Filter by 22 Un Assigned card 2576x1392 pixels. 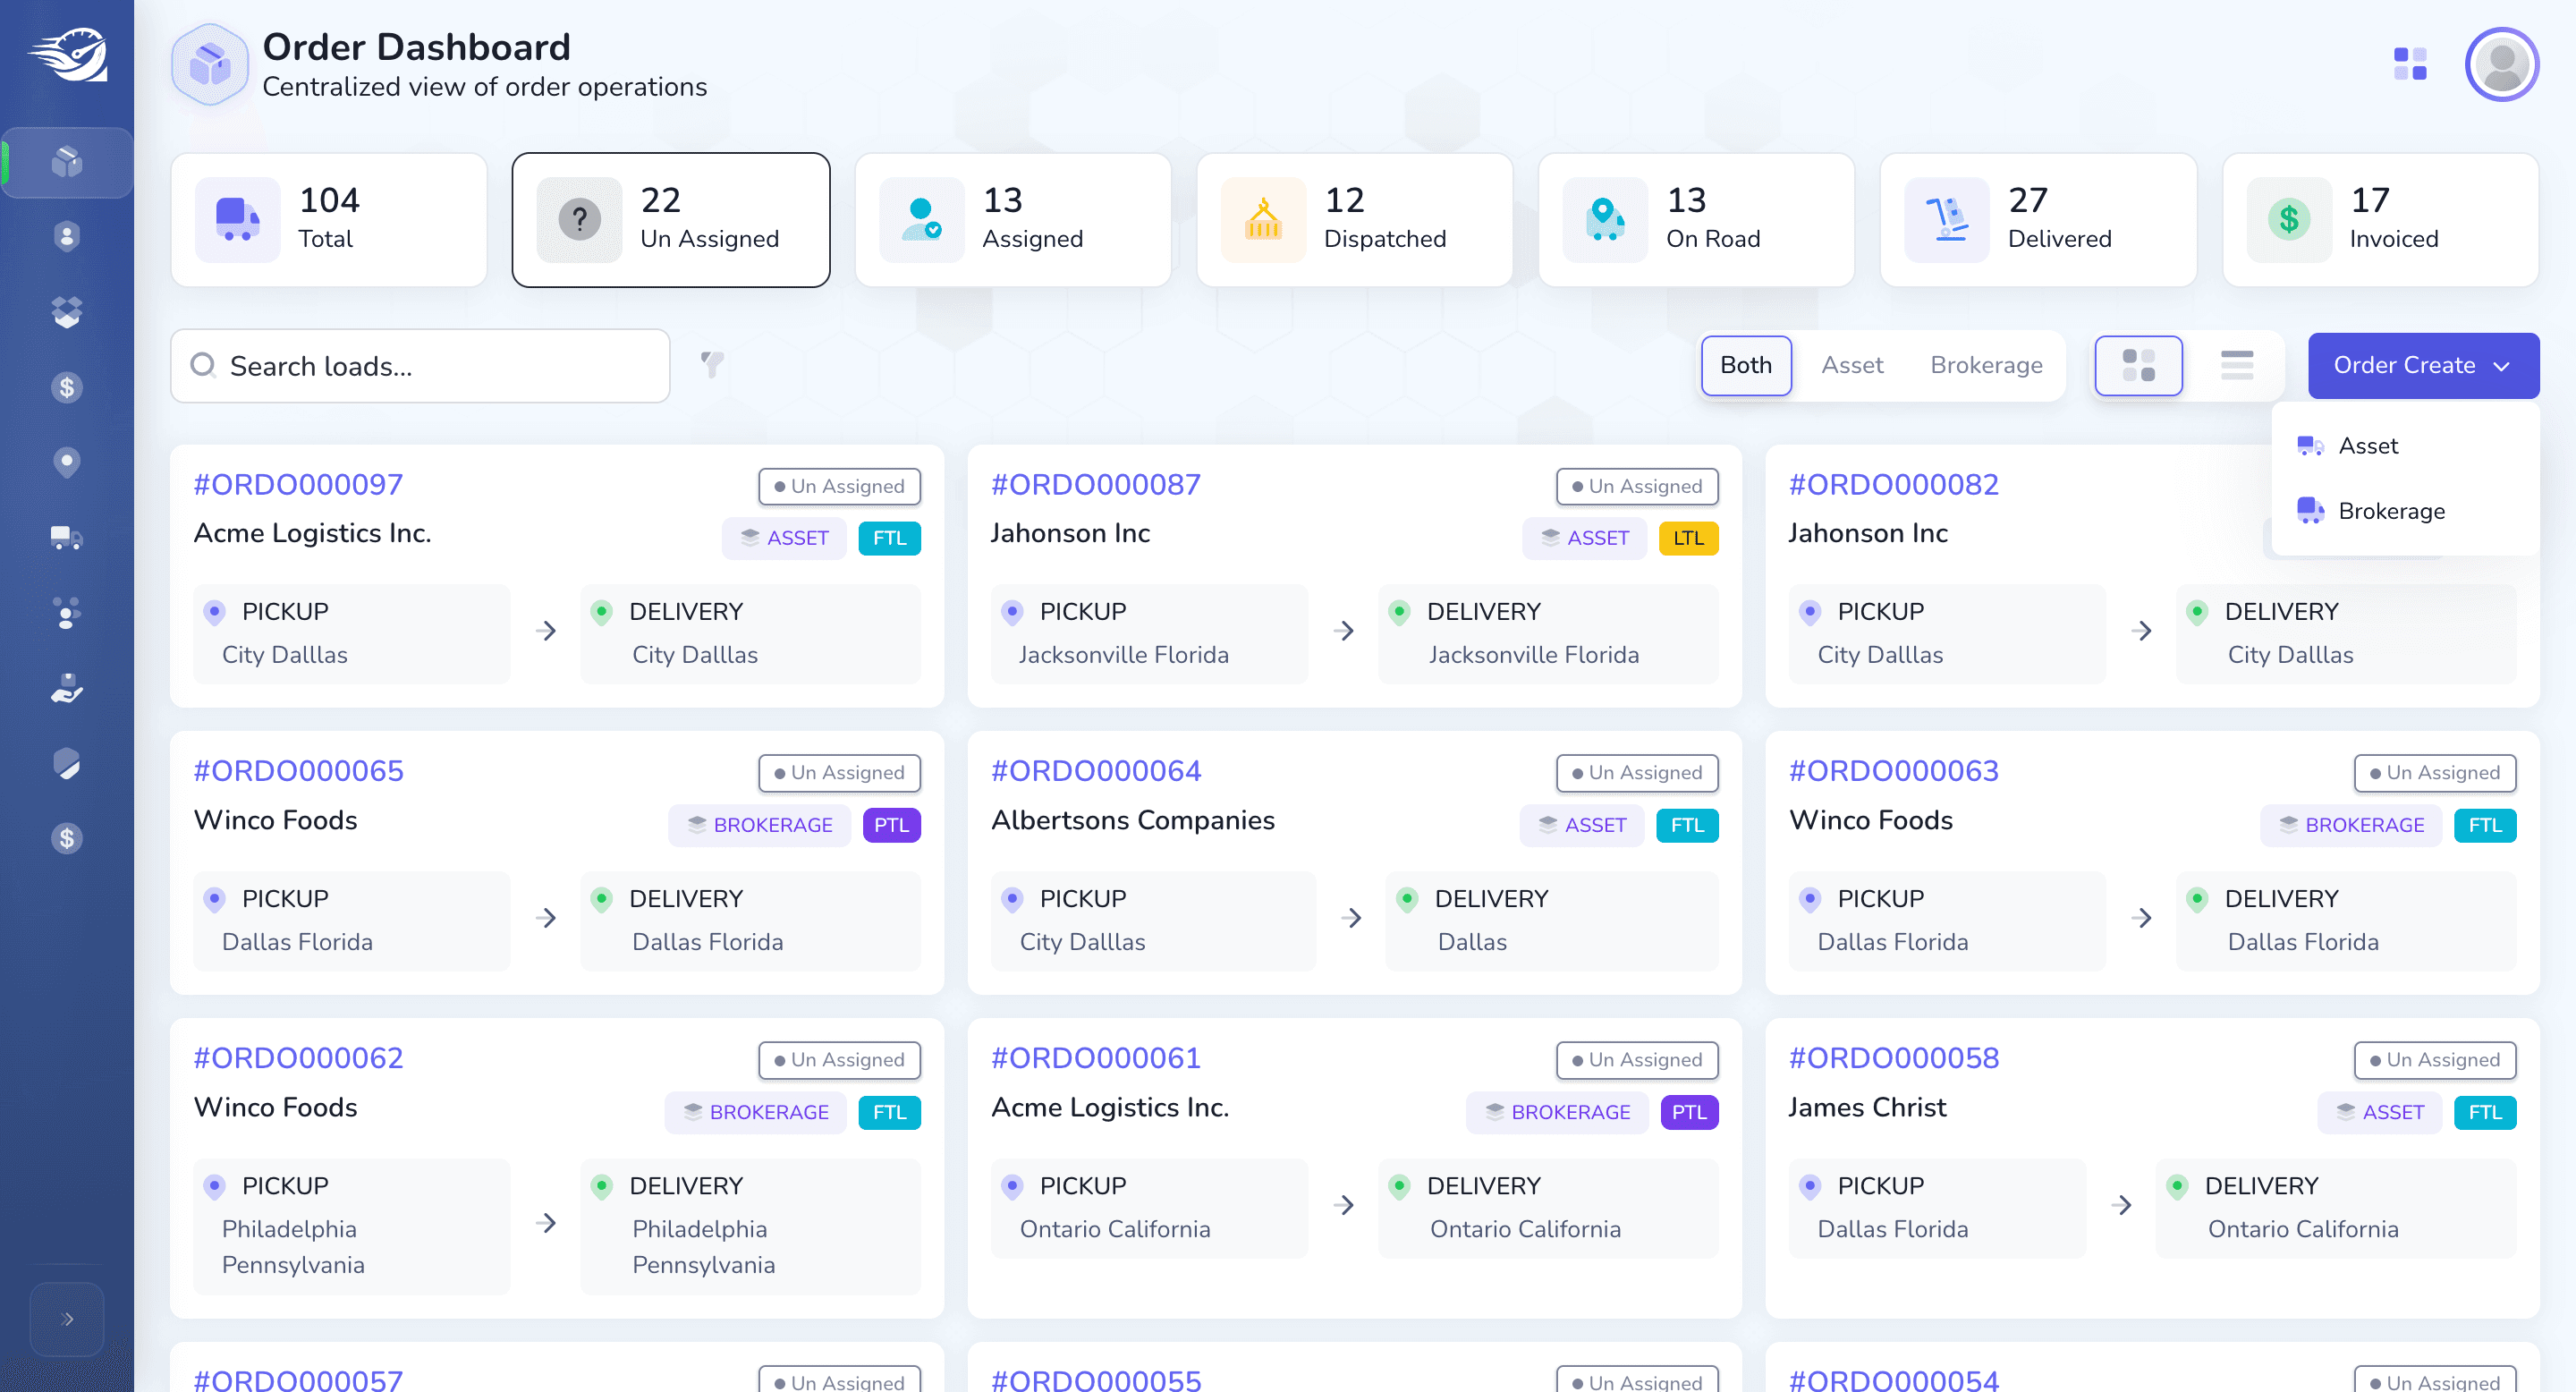point(671,220)
